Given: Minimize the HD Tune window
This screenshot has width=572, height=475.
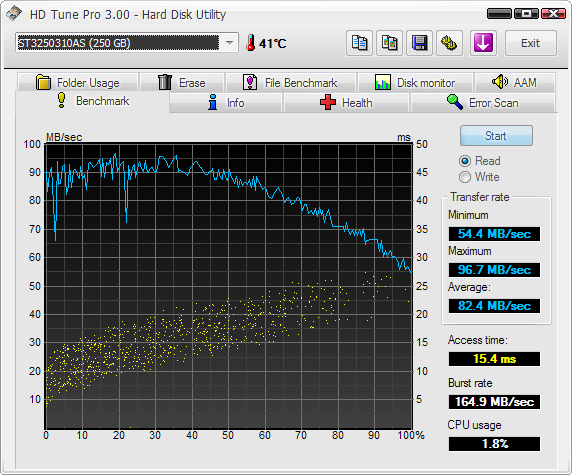Looking at the screenshot, I should [x=499, y=13].
